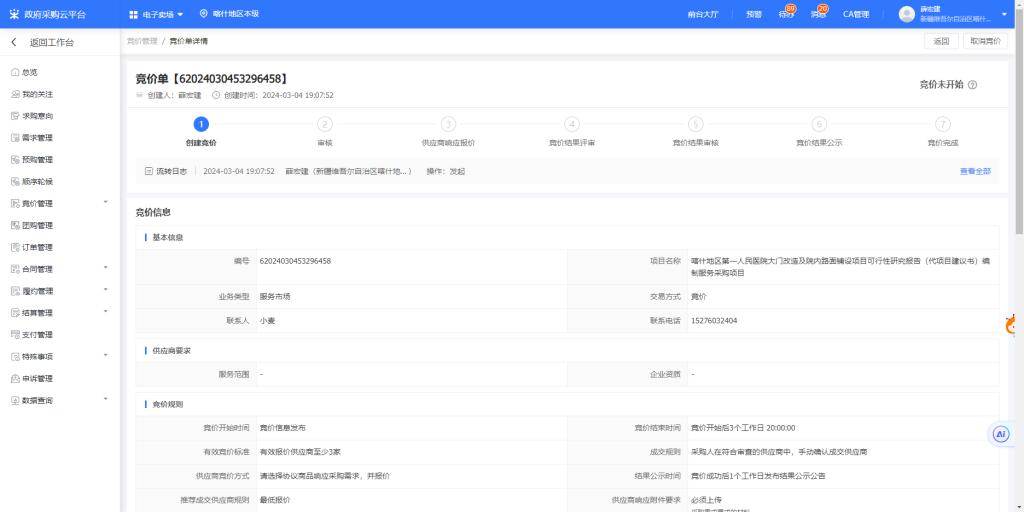
Task: Click the 竞价开始后3个工作日 20:00:00 value
Action: (743, 428)
